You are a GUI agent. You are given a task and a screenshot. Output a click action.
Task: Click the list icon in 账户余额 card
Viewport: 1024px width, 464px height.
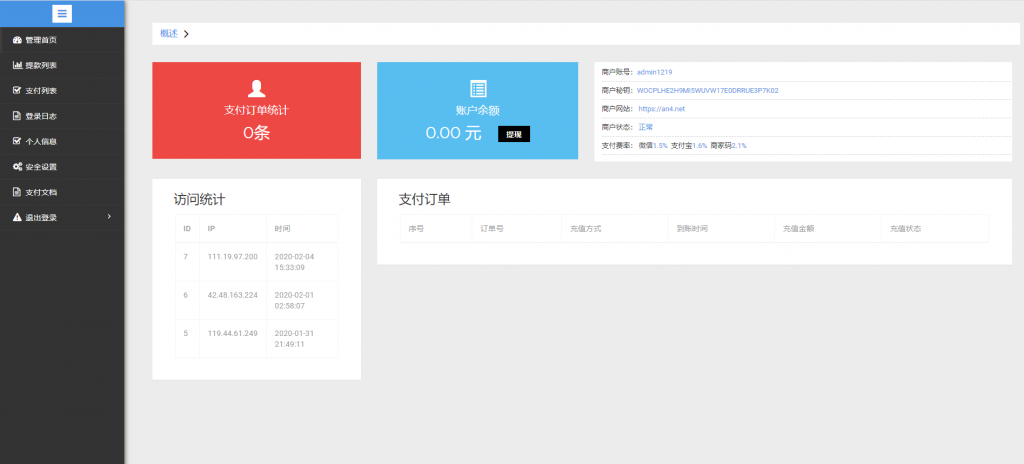tap(478, 88)
